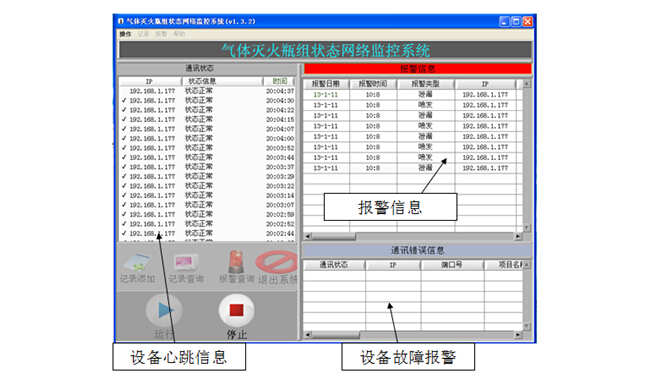Image resolution: width=661 pixels, height=378 pixels.
Task: Toggle checkmark on the 20:03:52 heartbeat row
Action: click(124, 148)
